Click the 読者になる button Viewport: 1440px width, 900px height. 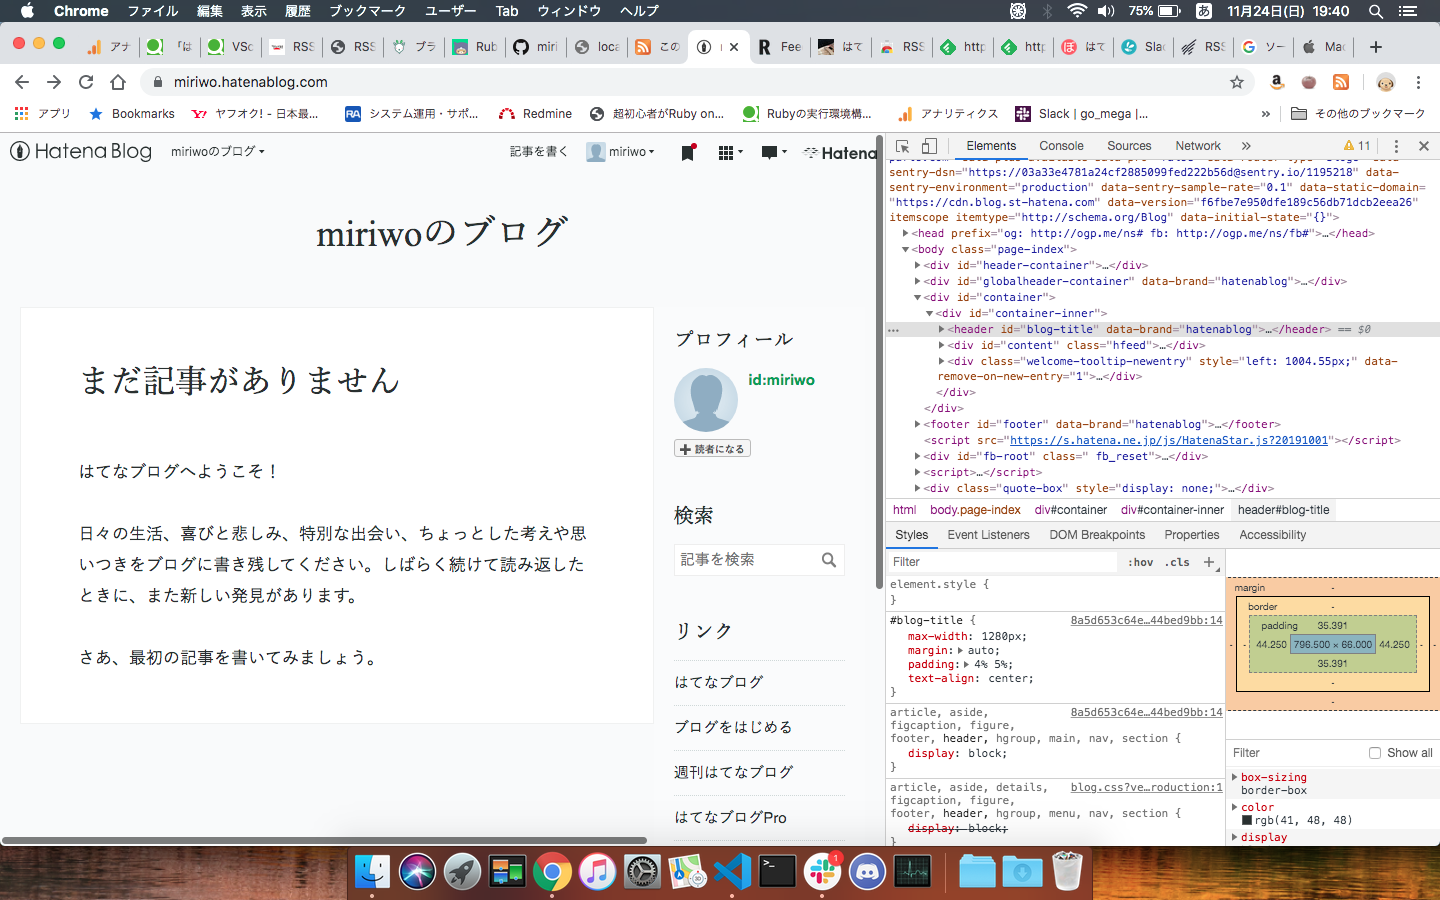tap(712, 448)
